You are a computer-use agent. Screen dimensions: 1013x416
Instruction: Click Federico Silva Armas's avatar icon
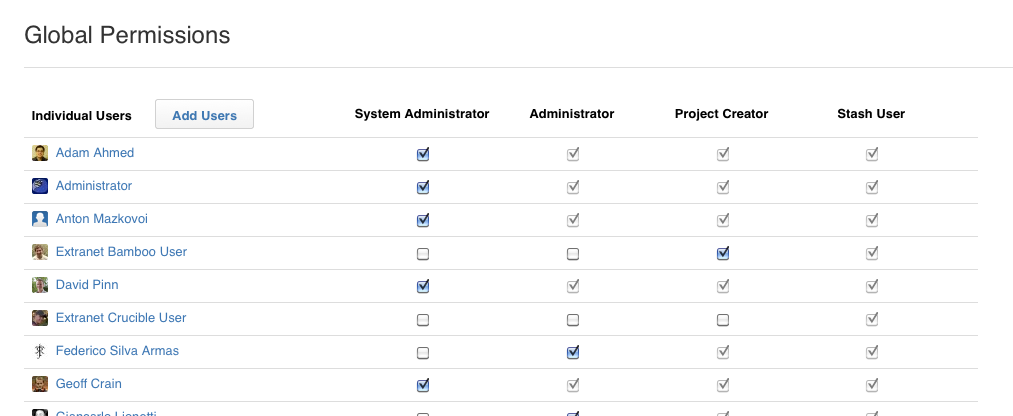point(40,351)
